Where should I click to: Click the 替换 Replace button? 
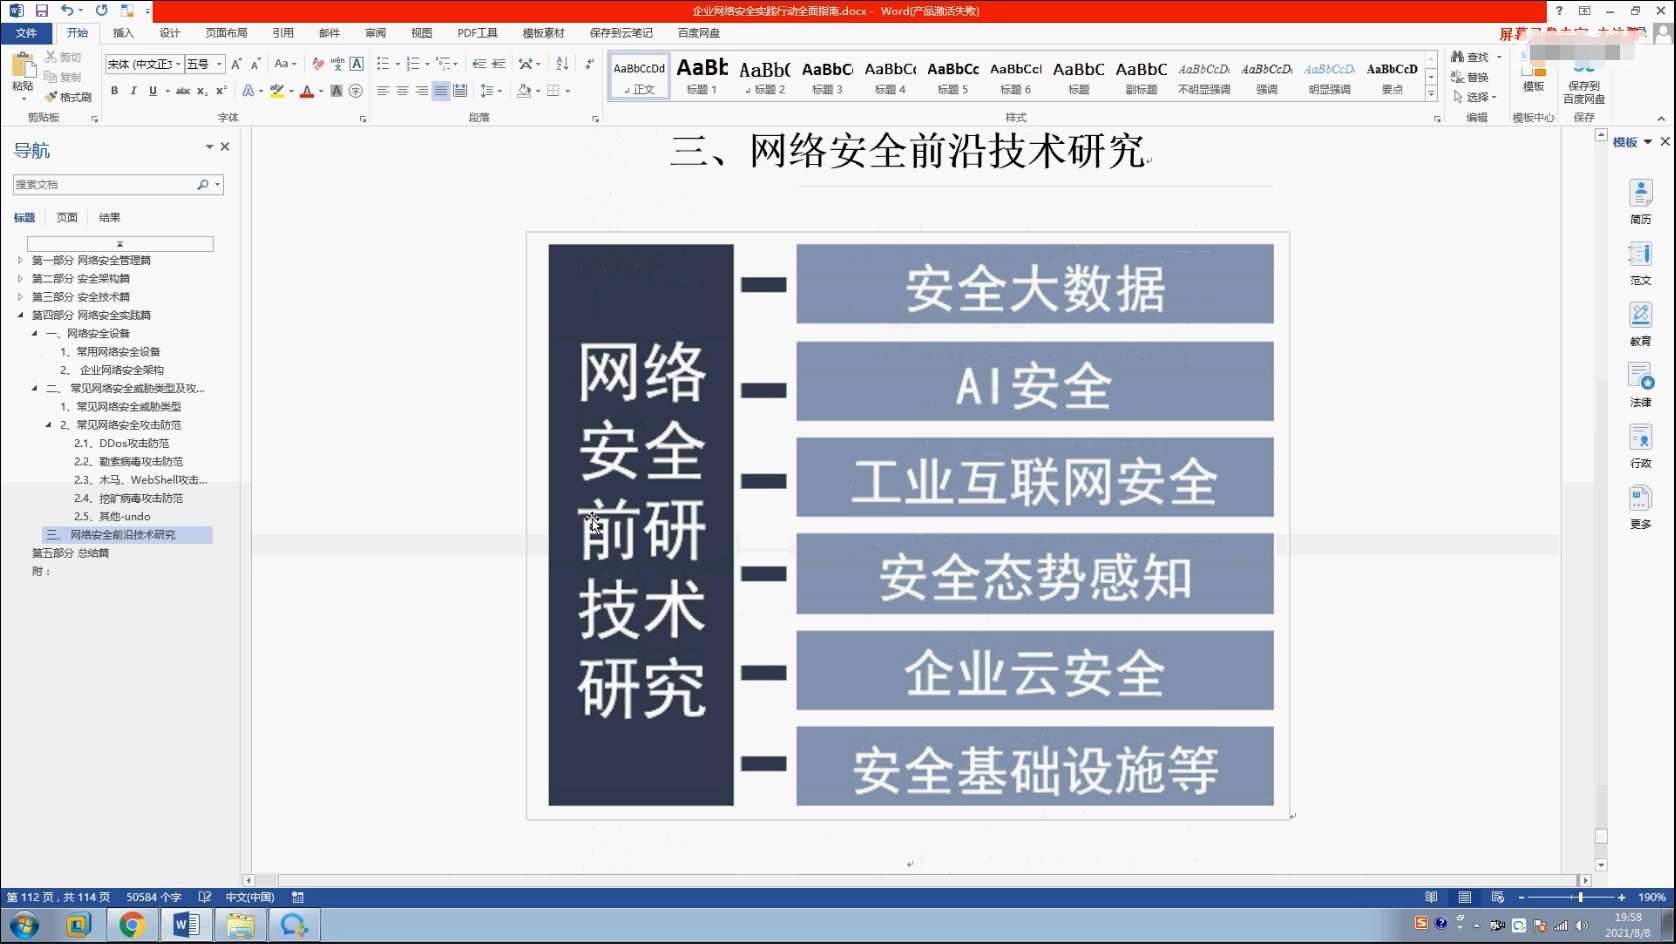[x=1471, y=76]
